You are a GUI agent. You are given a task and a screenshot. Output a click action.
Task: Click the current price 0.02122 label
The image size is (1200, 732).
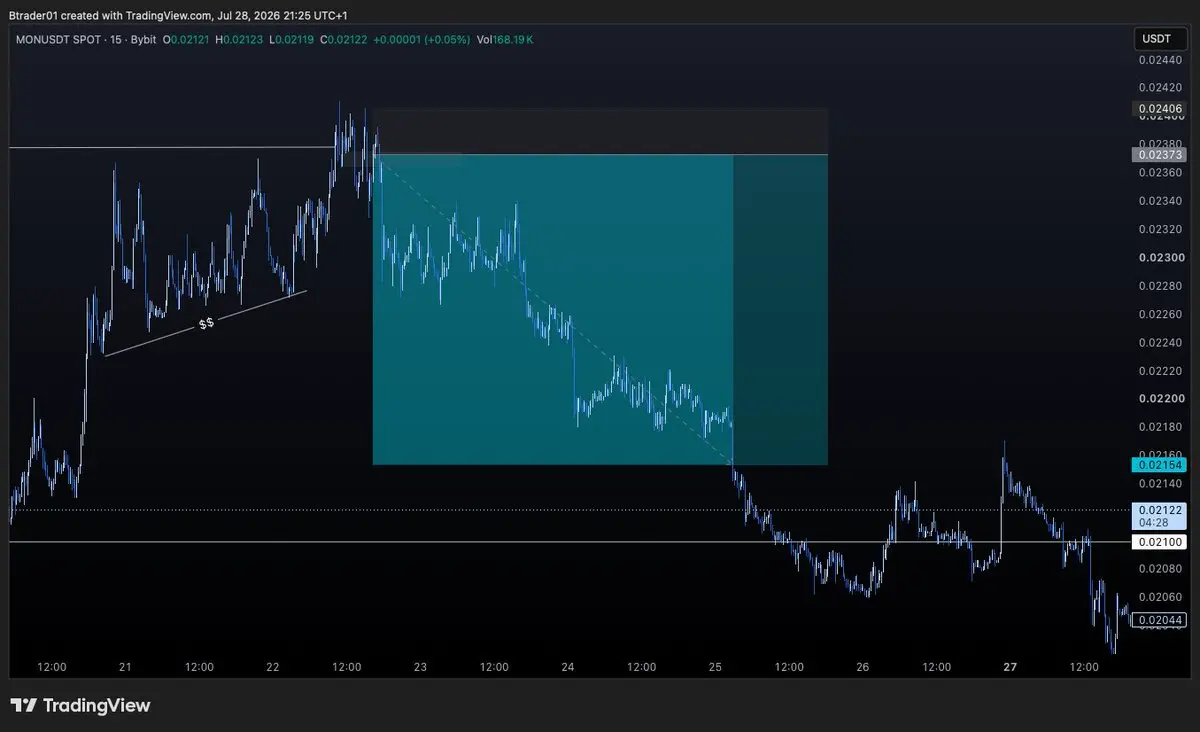pos(1158,510)
